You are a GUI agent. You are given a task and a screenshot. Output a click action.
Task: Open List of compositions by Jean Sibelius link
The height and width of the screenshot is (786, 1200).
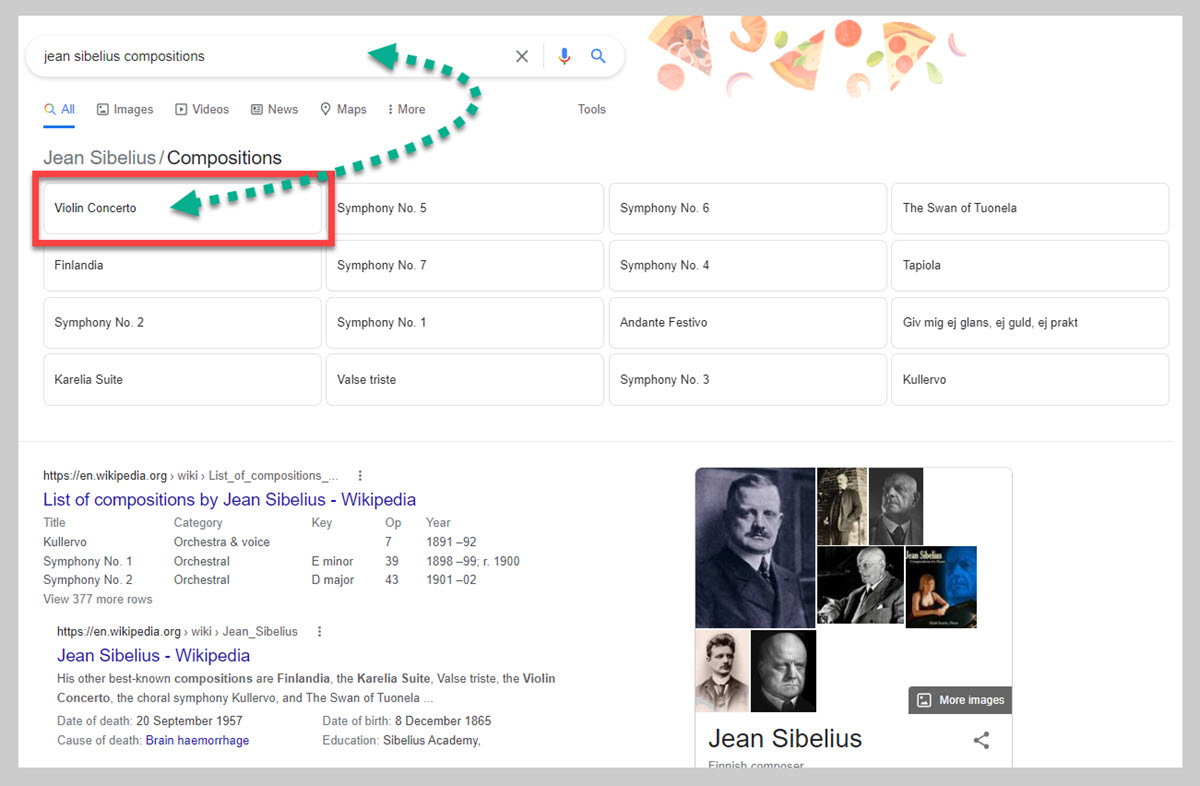coord(229,499)
